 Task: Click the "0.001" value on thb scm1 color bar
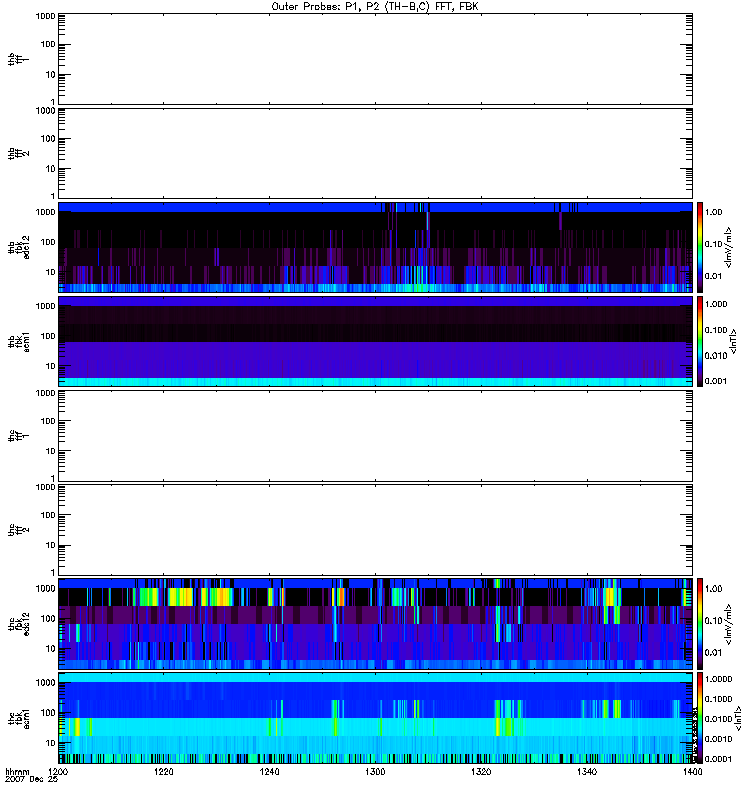(x=716, y=381)
